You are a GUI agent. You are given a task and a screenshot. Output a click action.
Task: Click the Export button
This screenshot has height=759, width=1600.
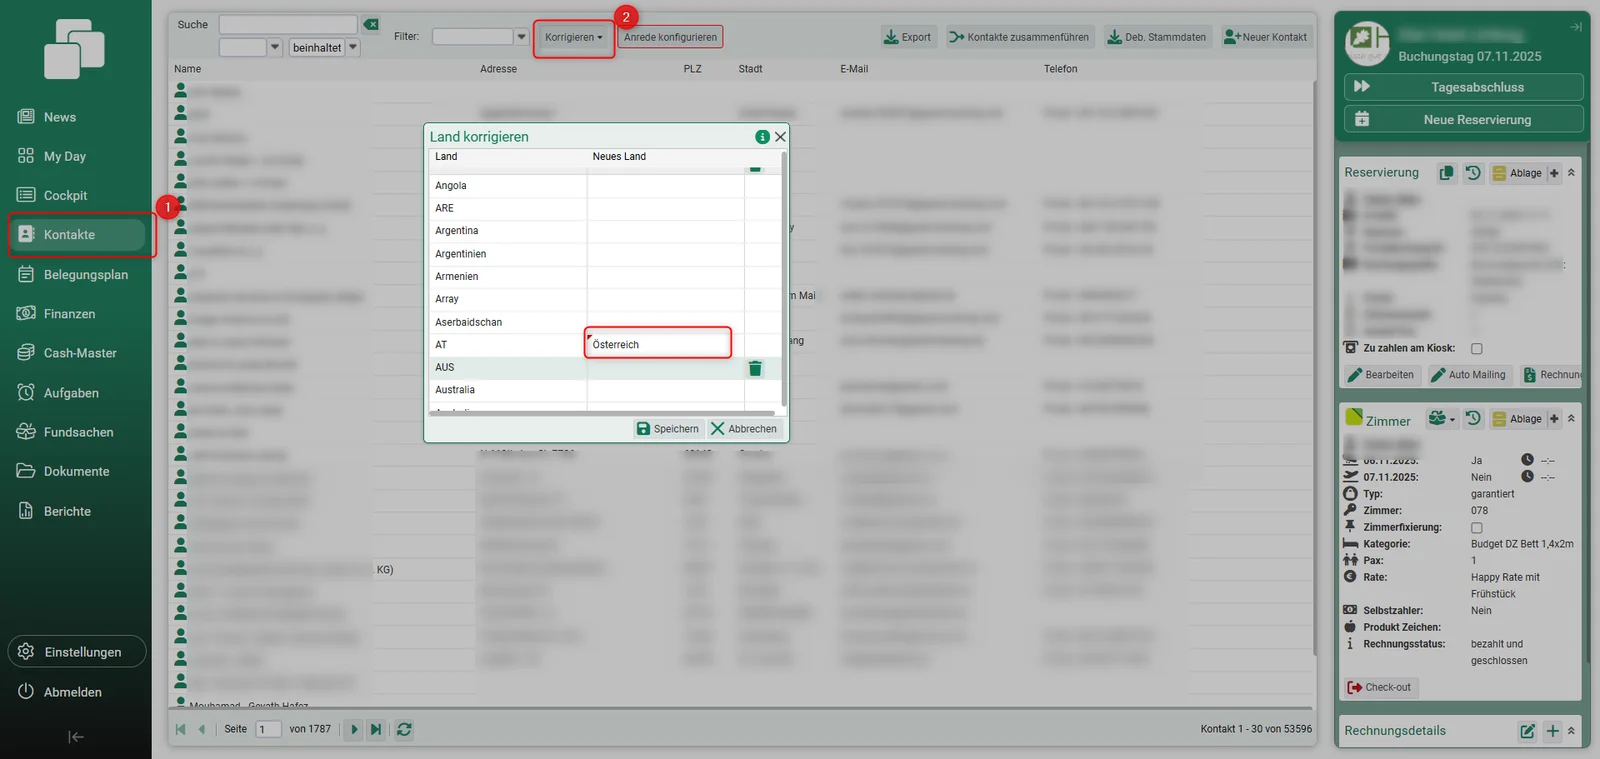(x=907, y=37)
